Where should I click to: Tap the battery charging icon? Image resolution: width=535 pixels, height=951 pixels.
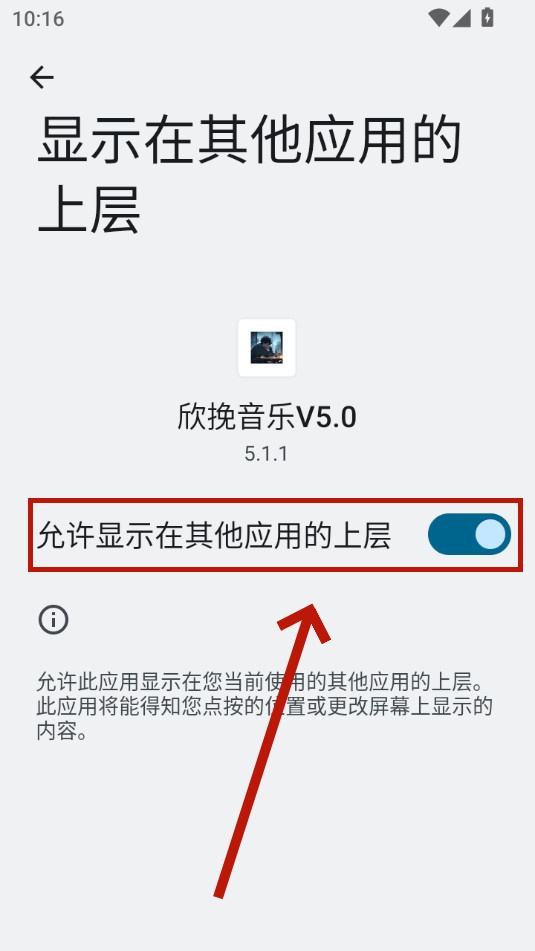[x=488, y=18]
